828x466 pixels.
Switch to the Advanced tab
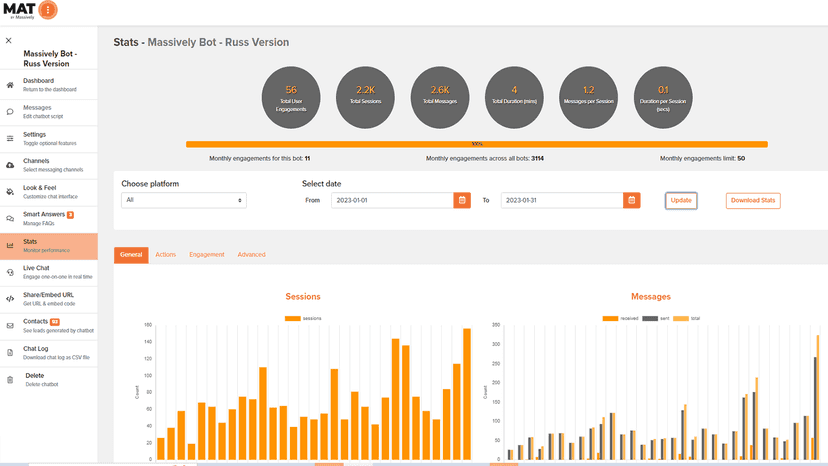click(251, 255)
